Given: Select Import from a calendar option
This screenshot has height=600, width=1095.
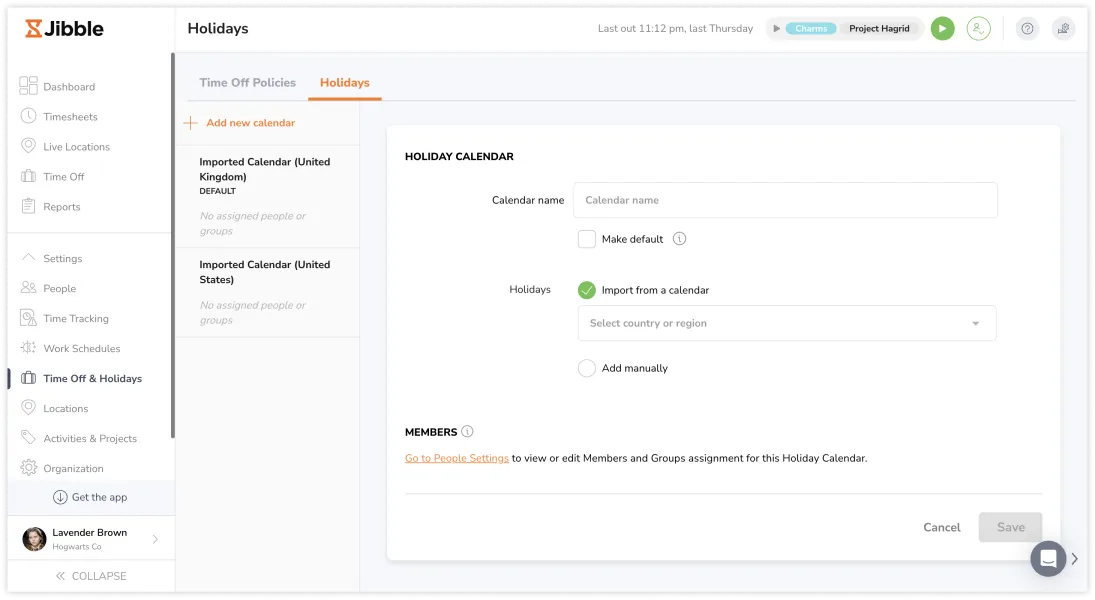Looking at the screenshot, I should click(x=587, y=290).
